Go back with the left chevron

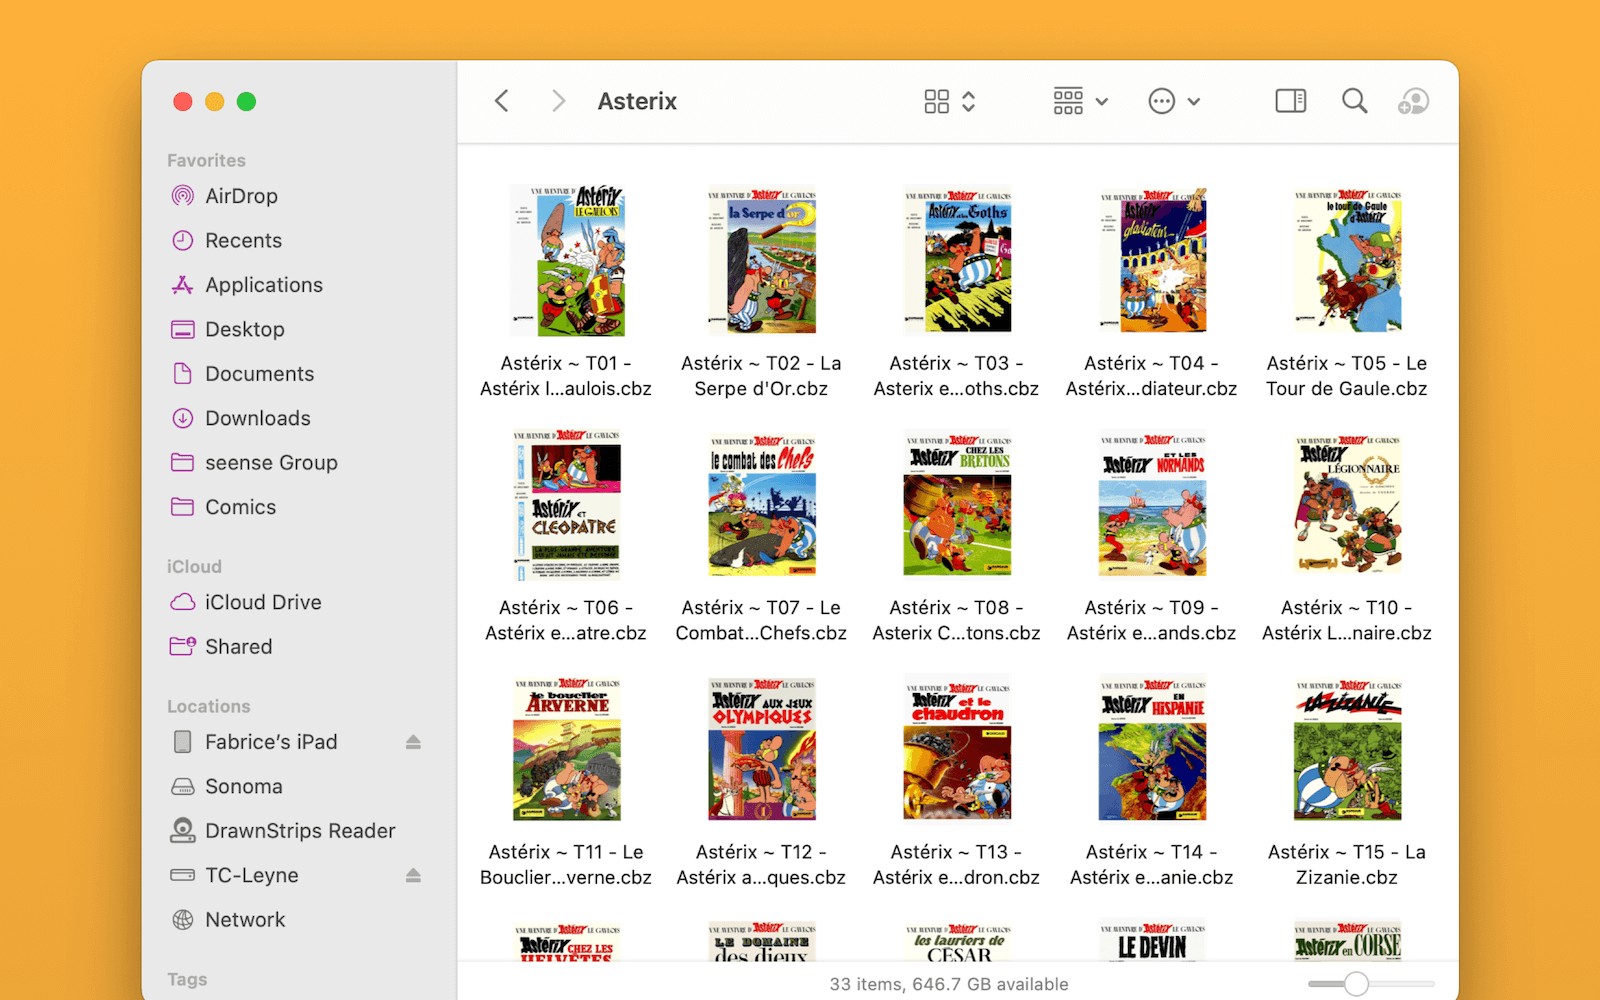coord(502,101)
